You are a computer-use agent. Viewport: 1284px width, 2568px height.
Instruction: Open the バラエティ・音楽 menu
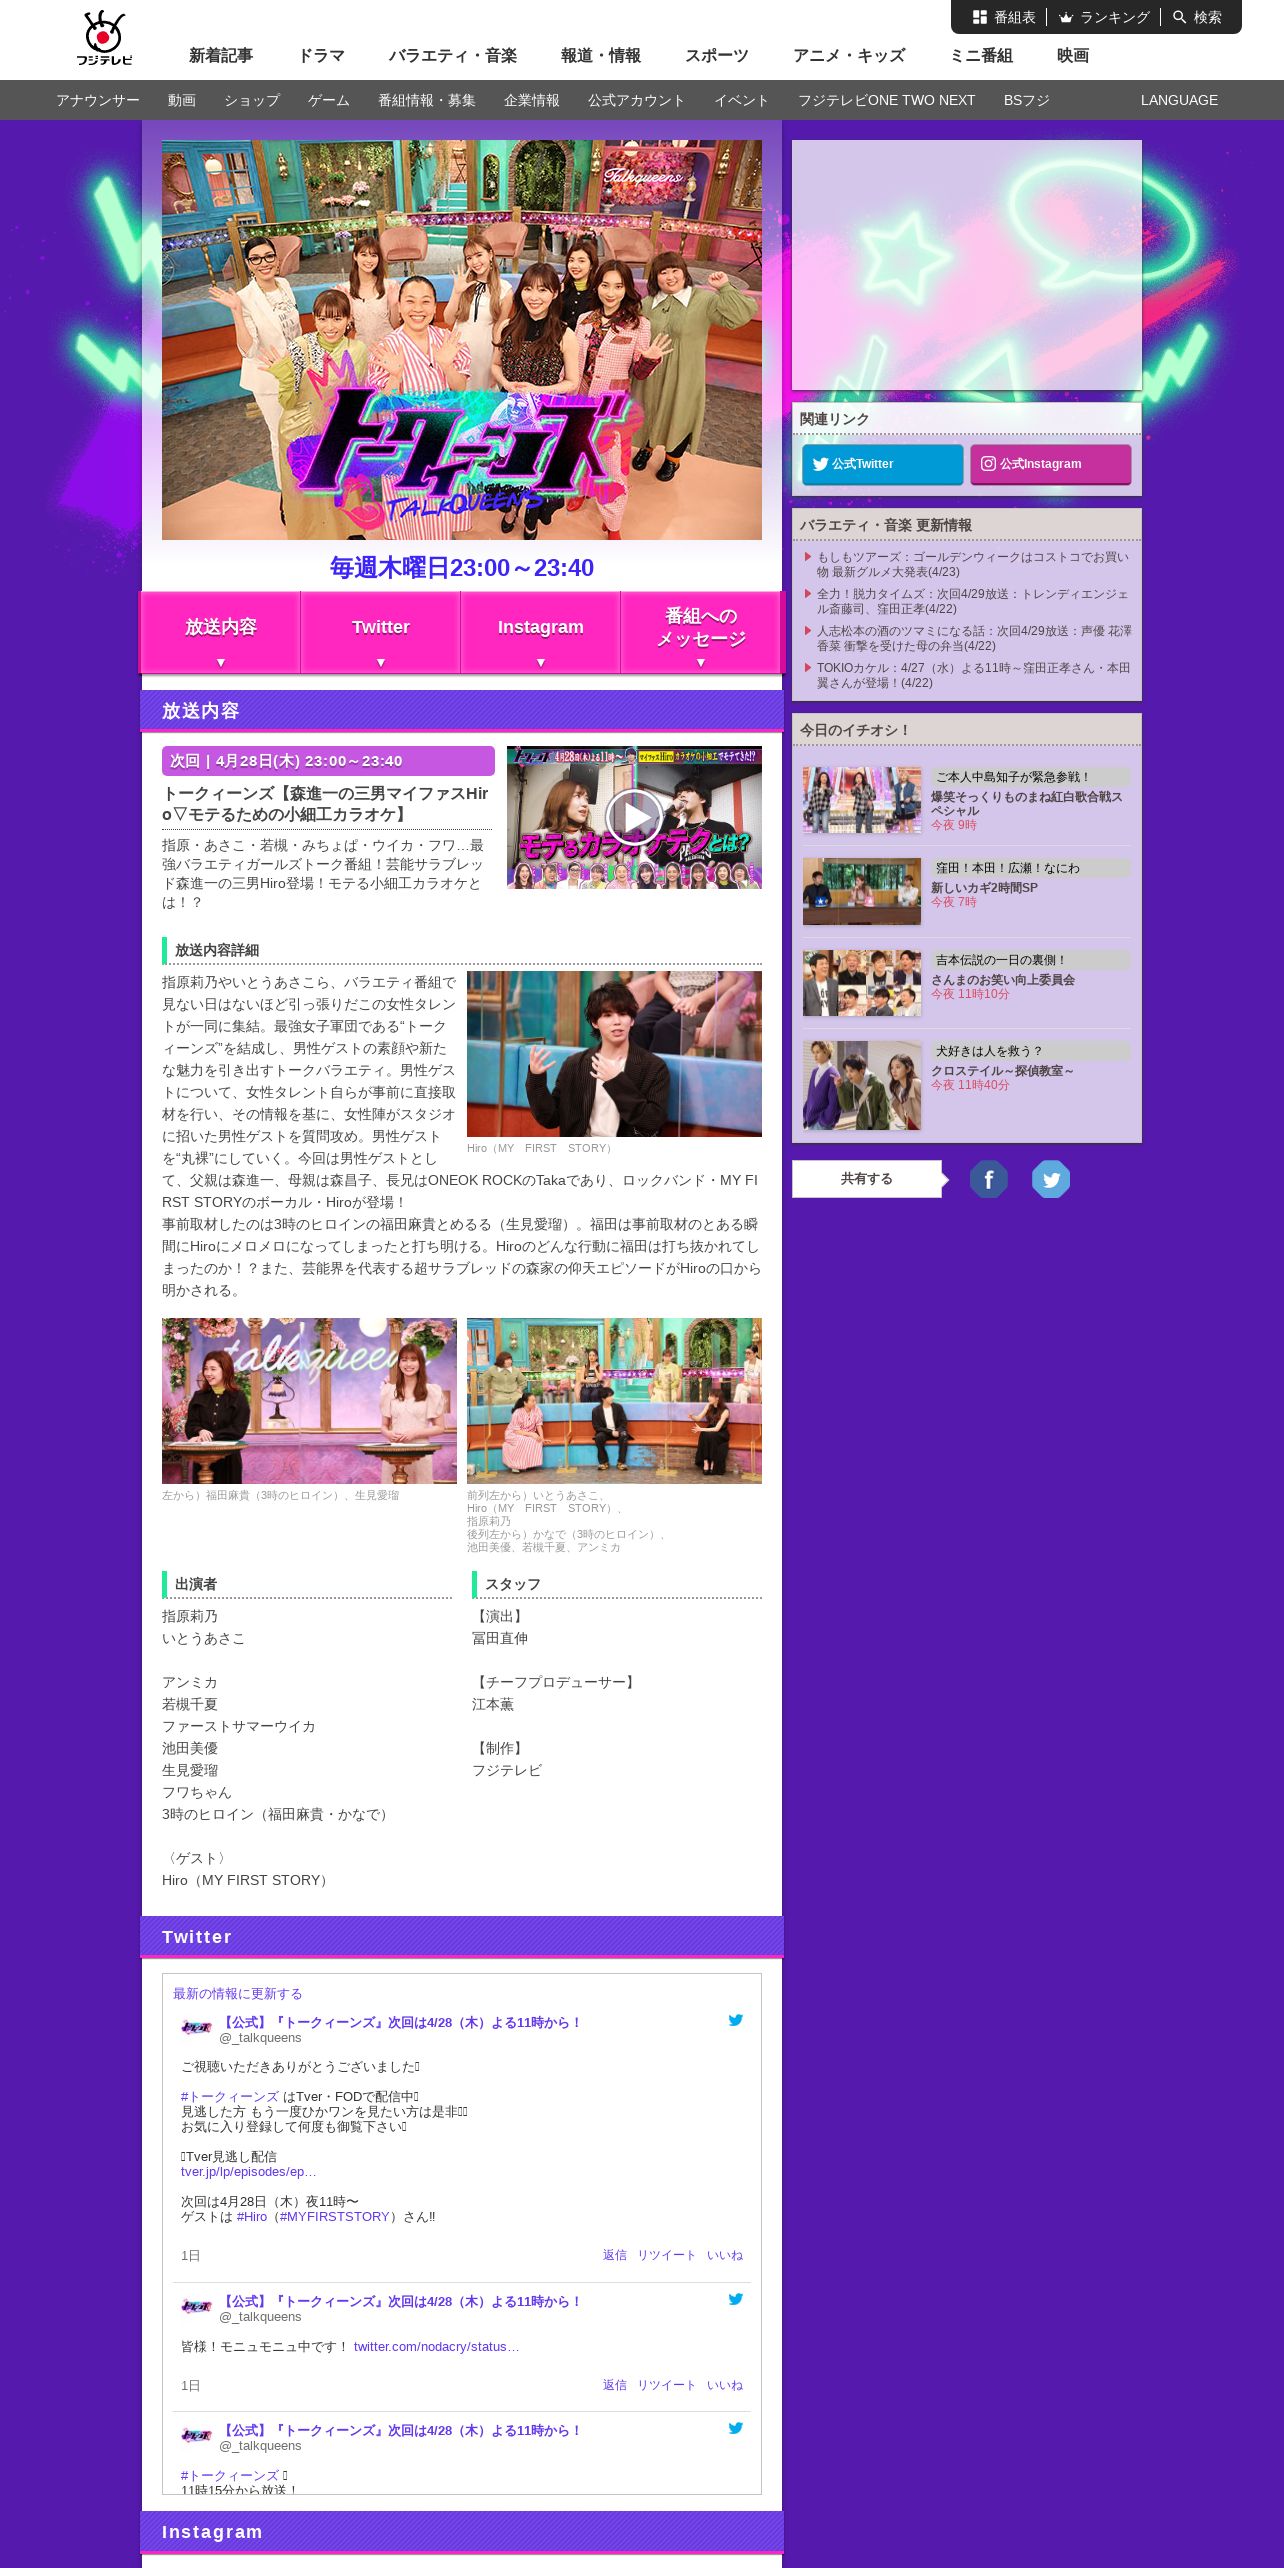453,56
